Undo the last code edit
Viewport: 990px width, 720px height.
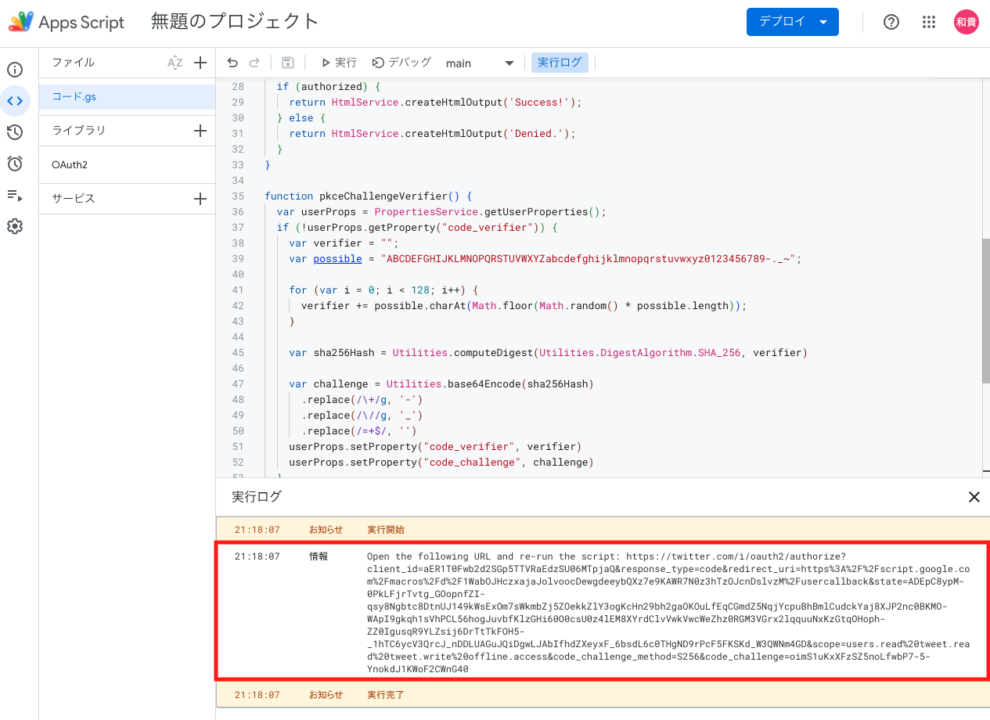click(231, 62)
